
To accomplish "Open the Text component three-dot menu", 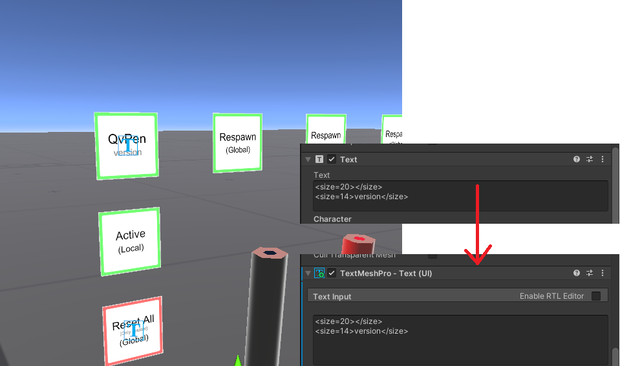I will [x=602, y=159].
